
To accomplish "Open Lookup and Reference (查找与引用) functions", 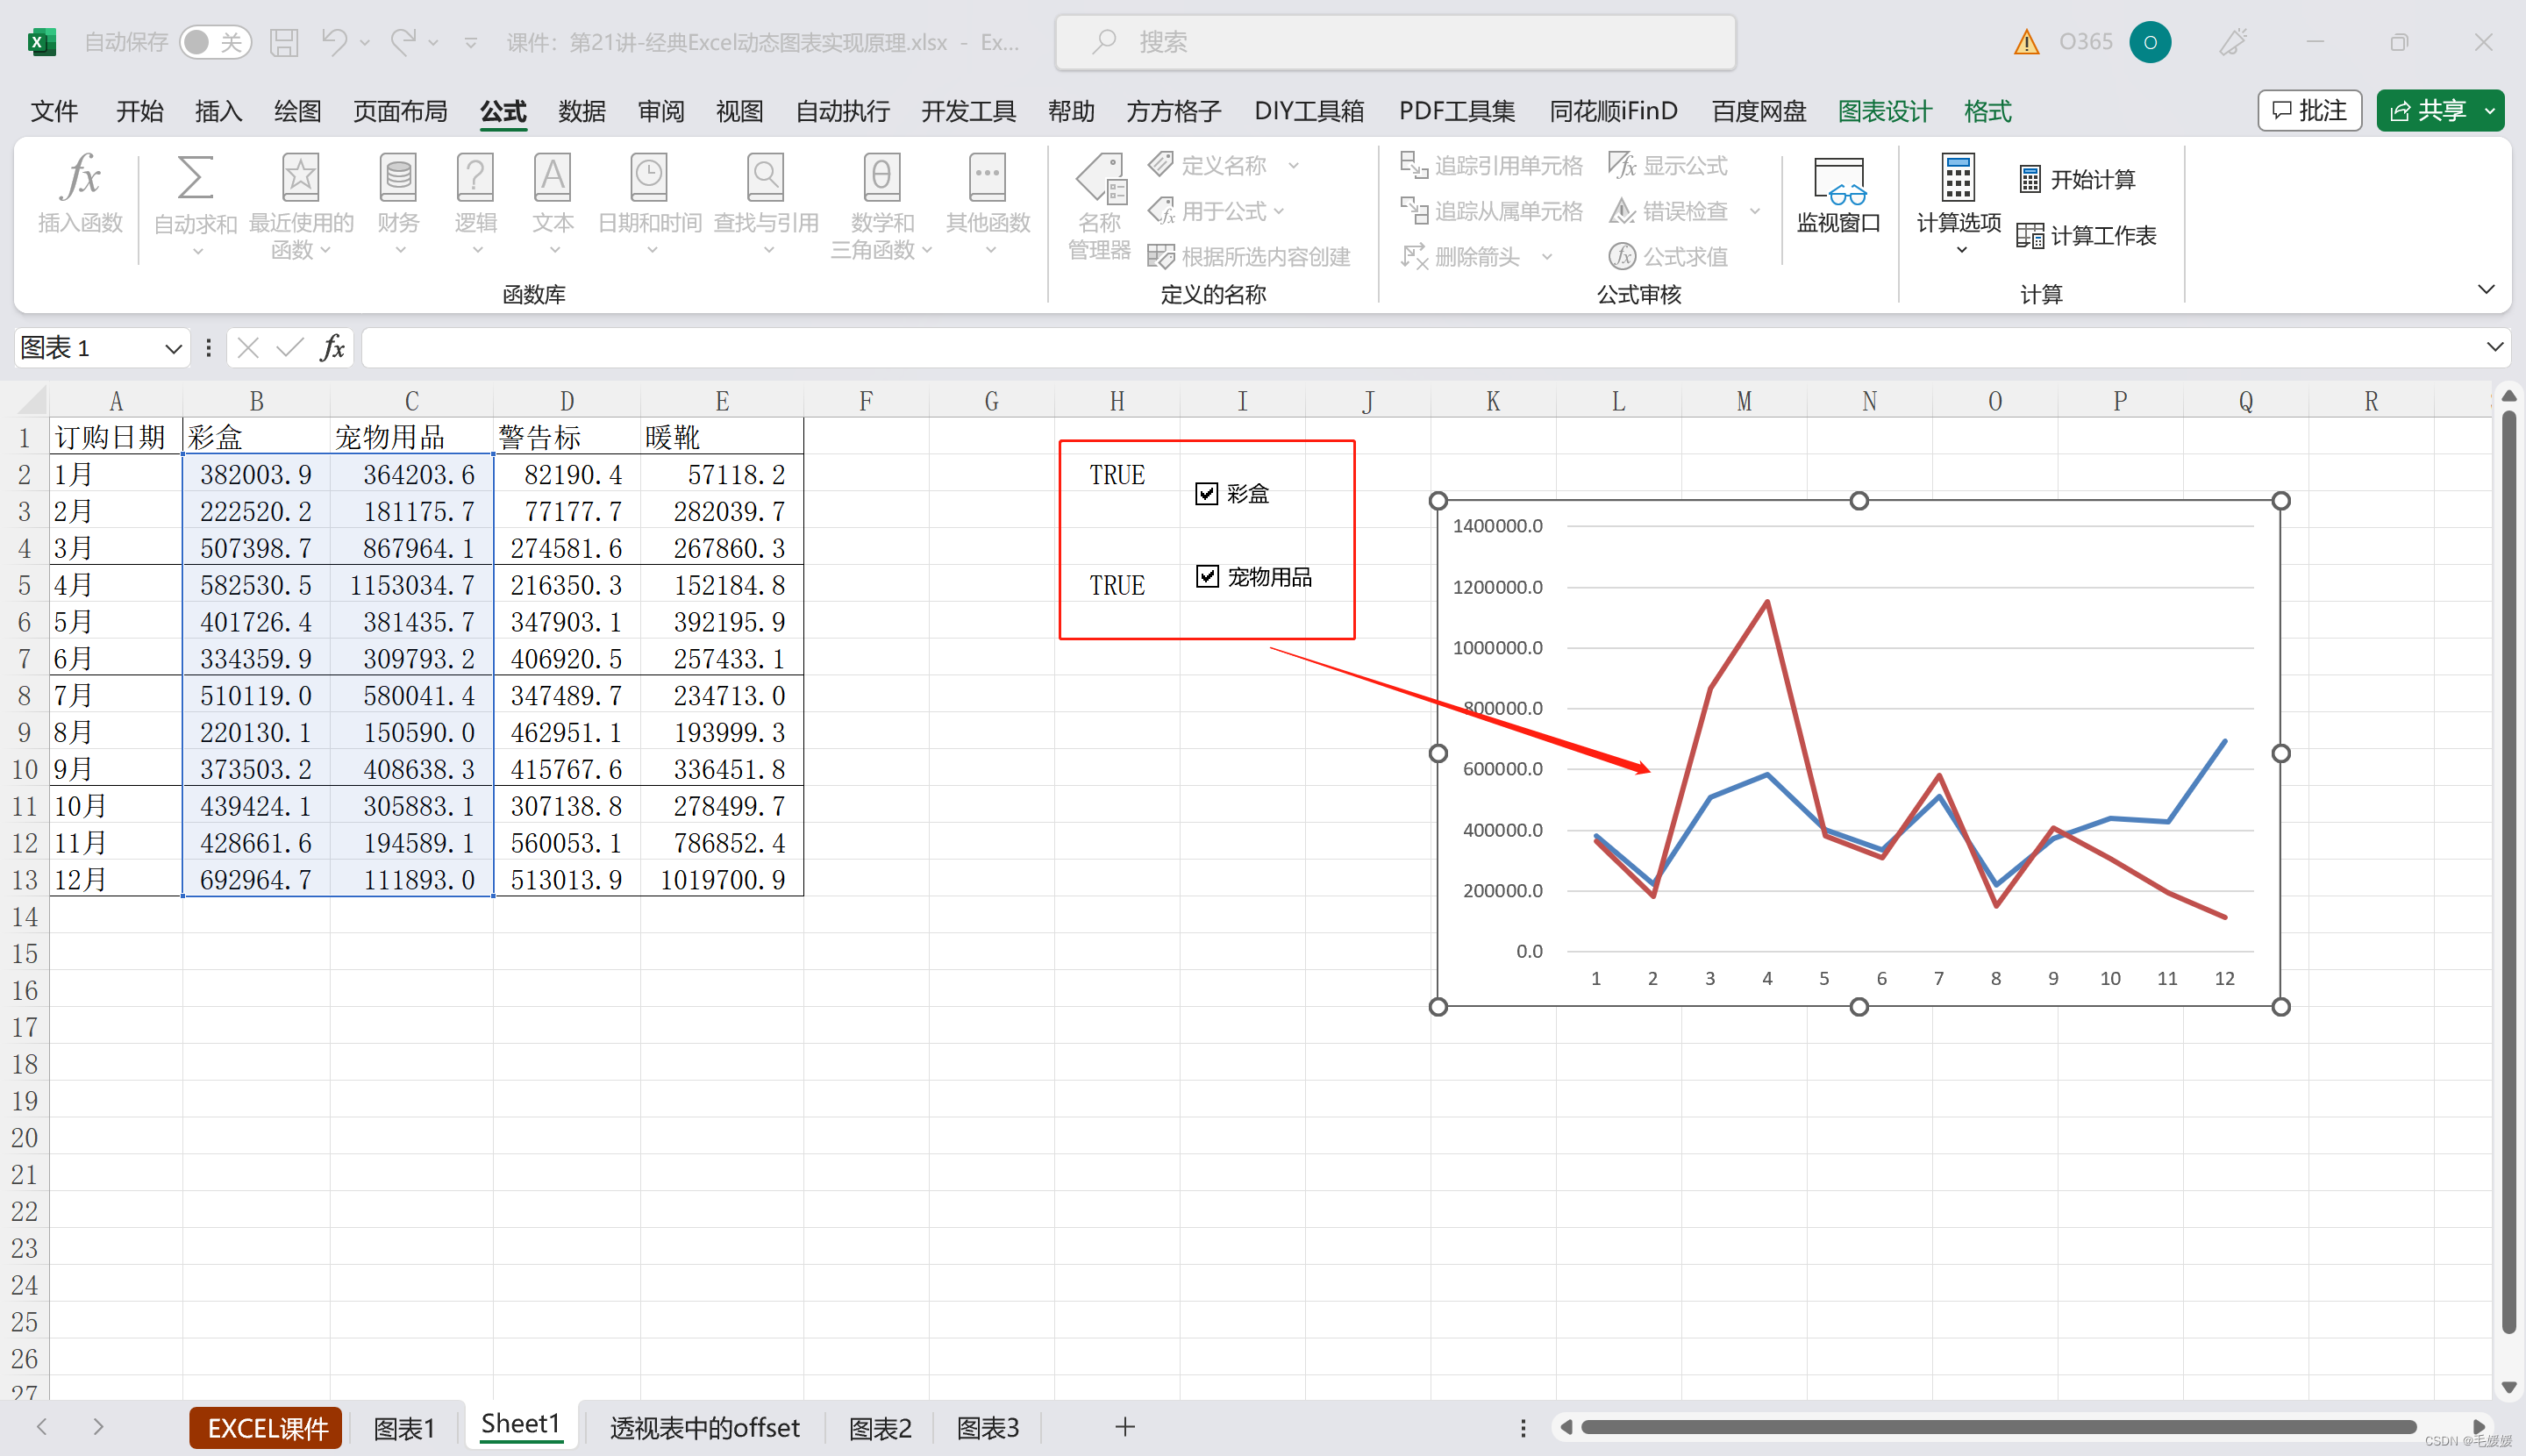I will coord(766,203).
